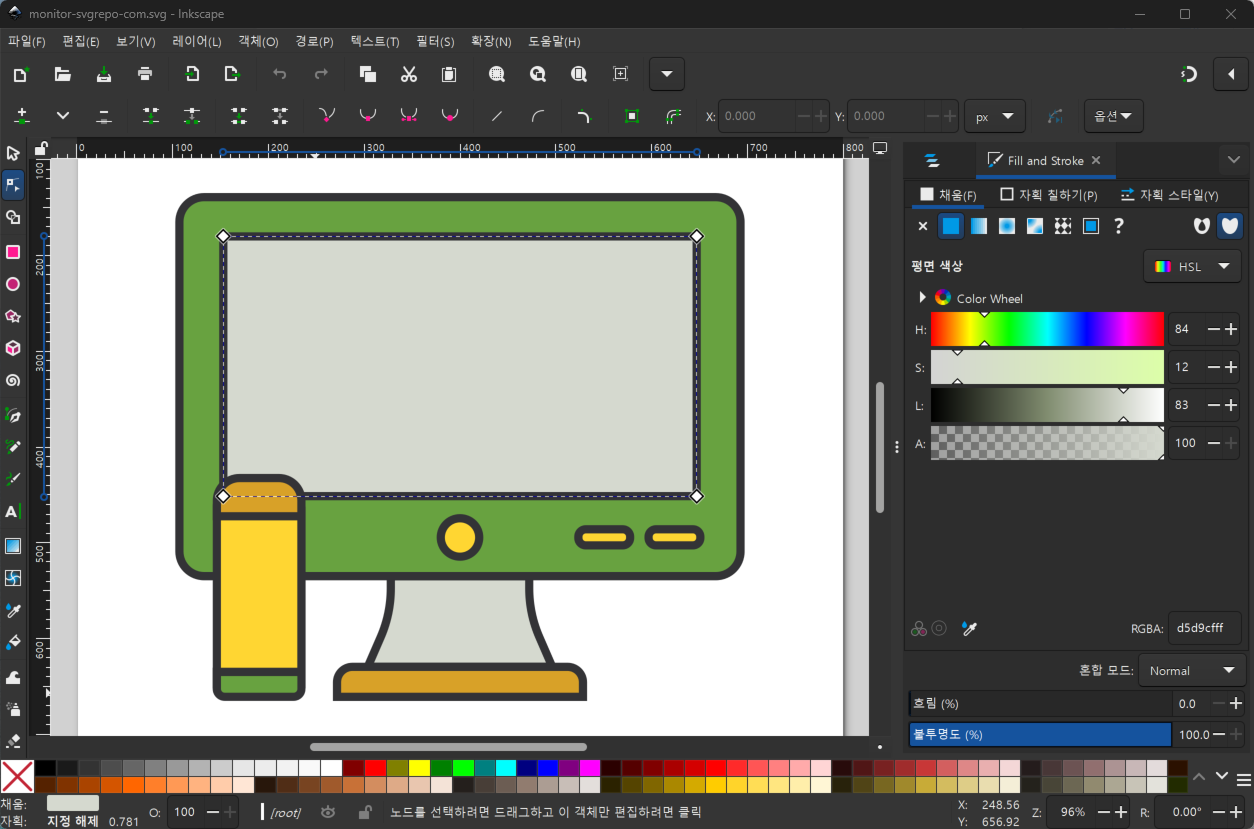This screenshot has width=1254, height=829.
Task: Zoom to fit selection
Action: coord(497,74)
